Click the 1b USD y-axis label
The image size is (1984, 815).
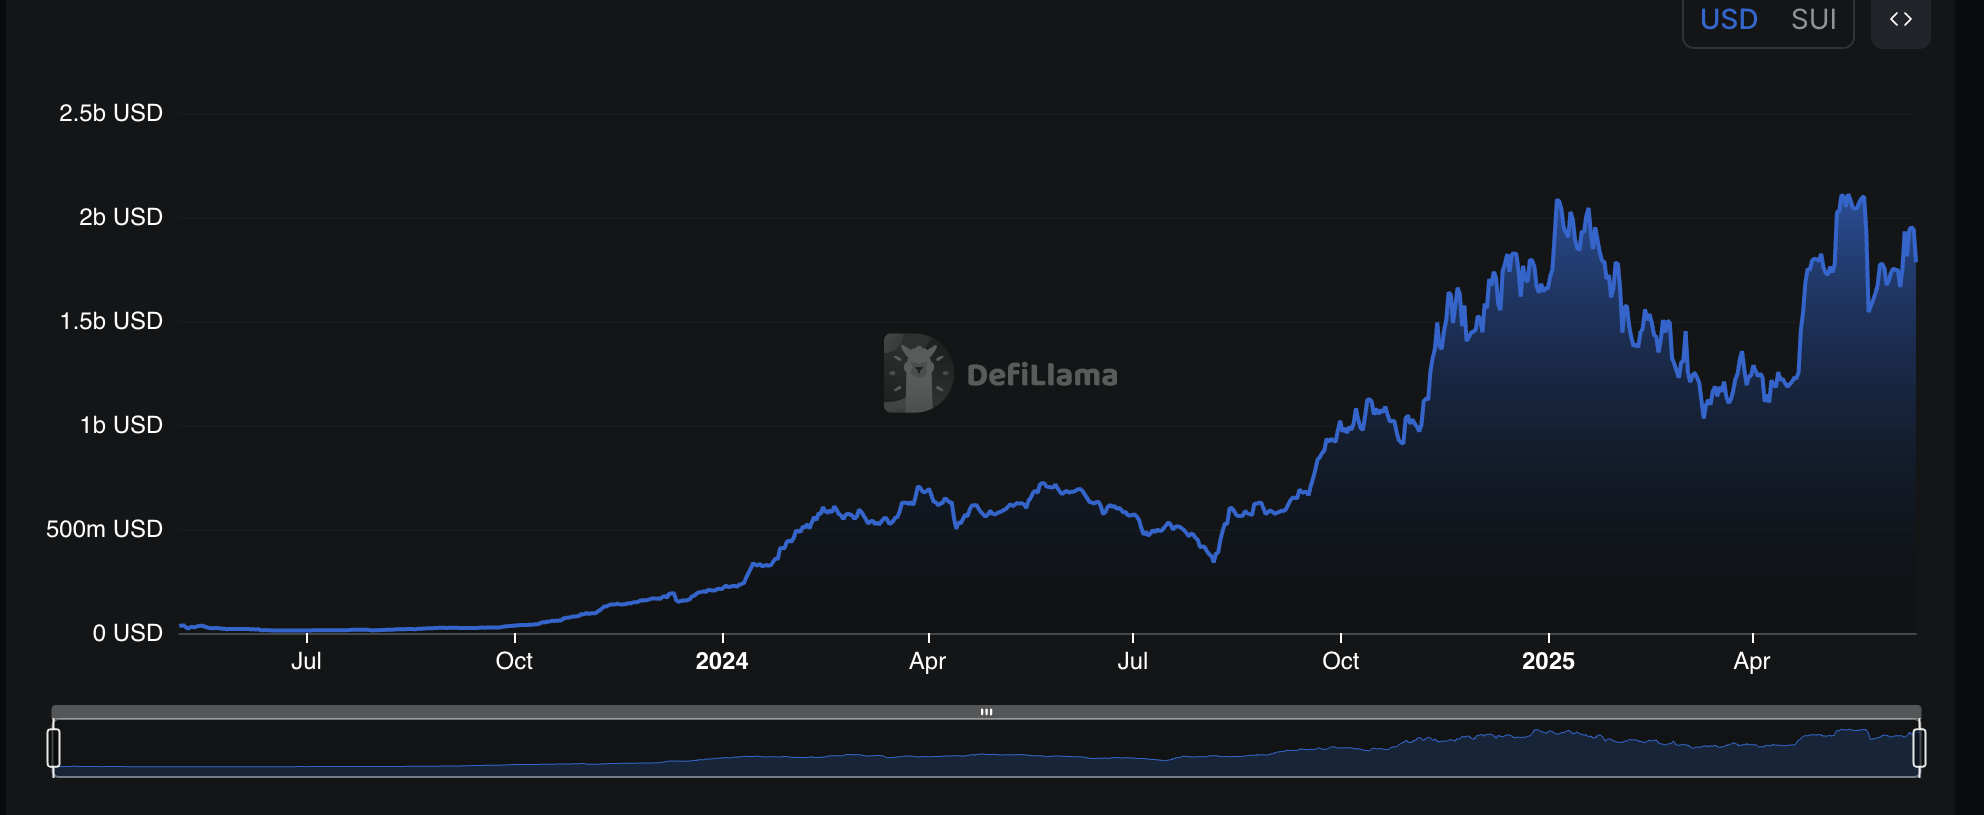tap(120, 425)
